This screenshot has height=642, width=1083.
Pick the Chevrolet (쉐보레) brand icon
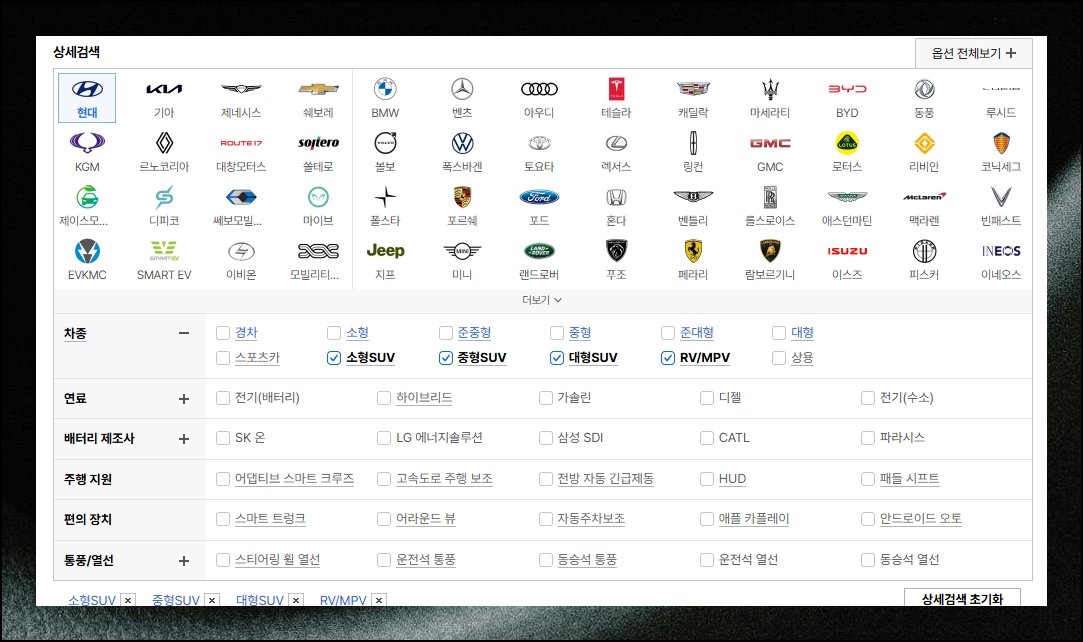click(x=318, y=89)
